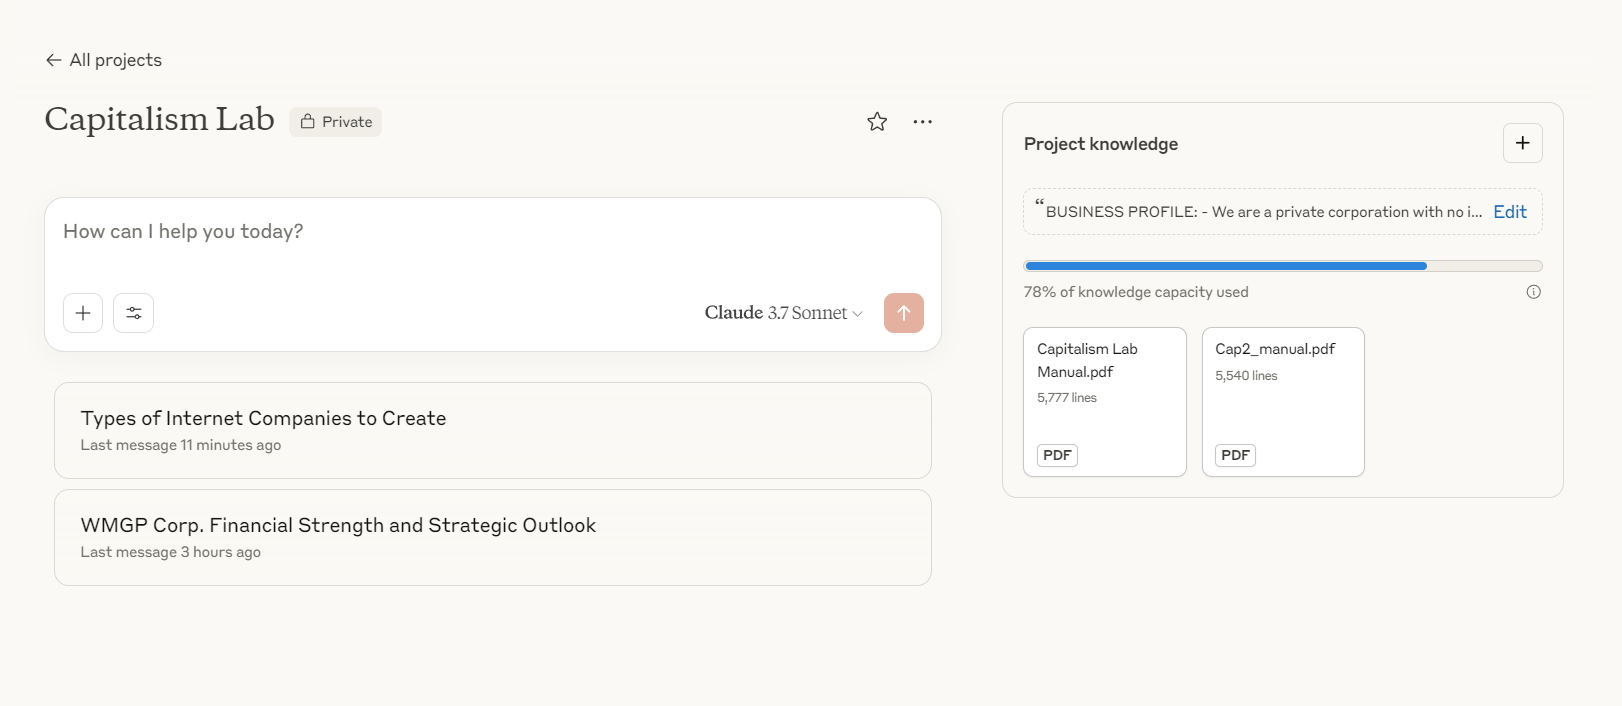1622x706 pixels.
Task: Open the chat tools settings sliders icon
Action: coord(133,313)
